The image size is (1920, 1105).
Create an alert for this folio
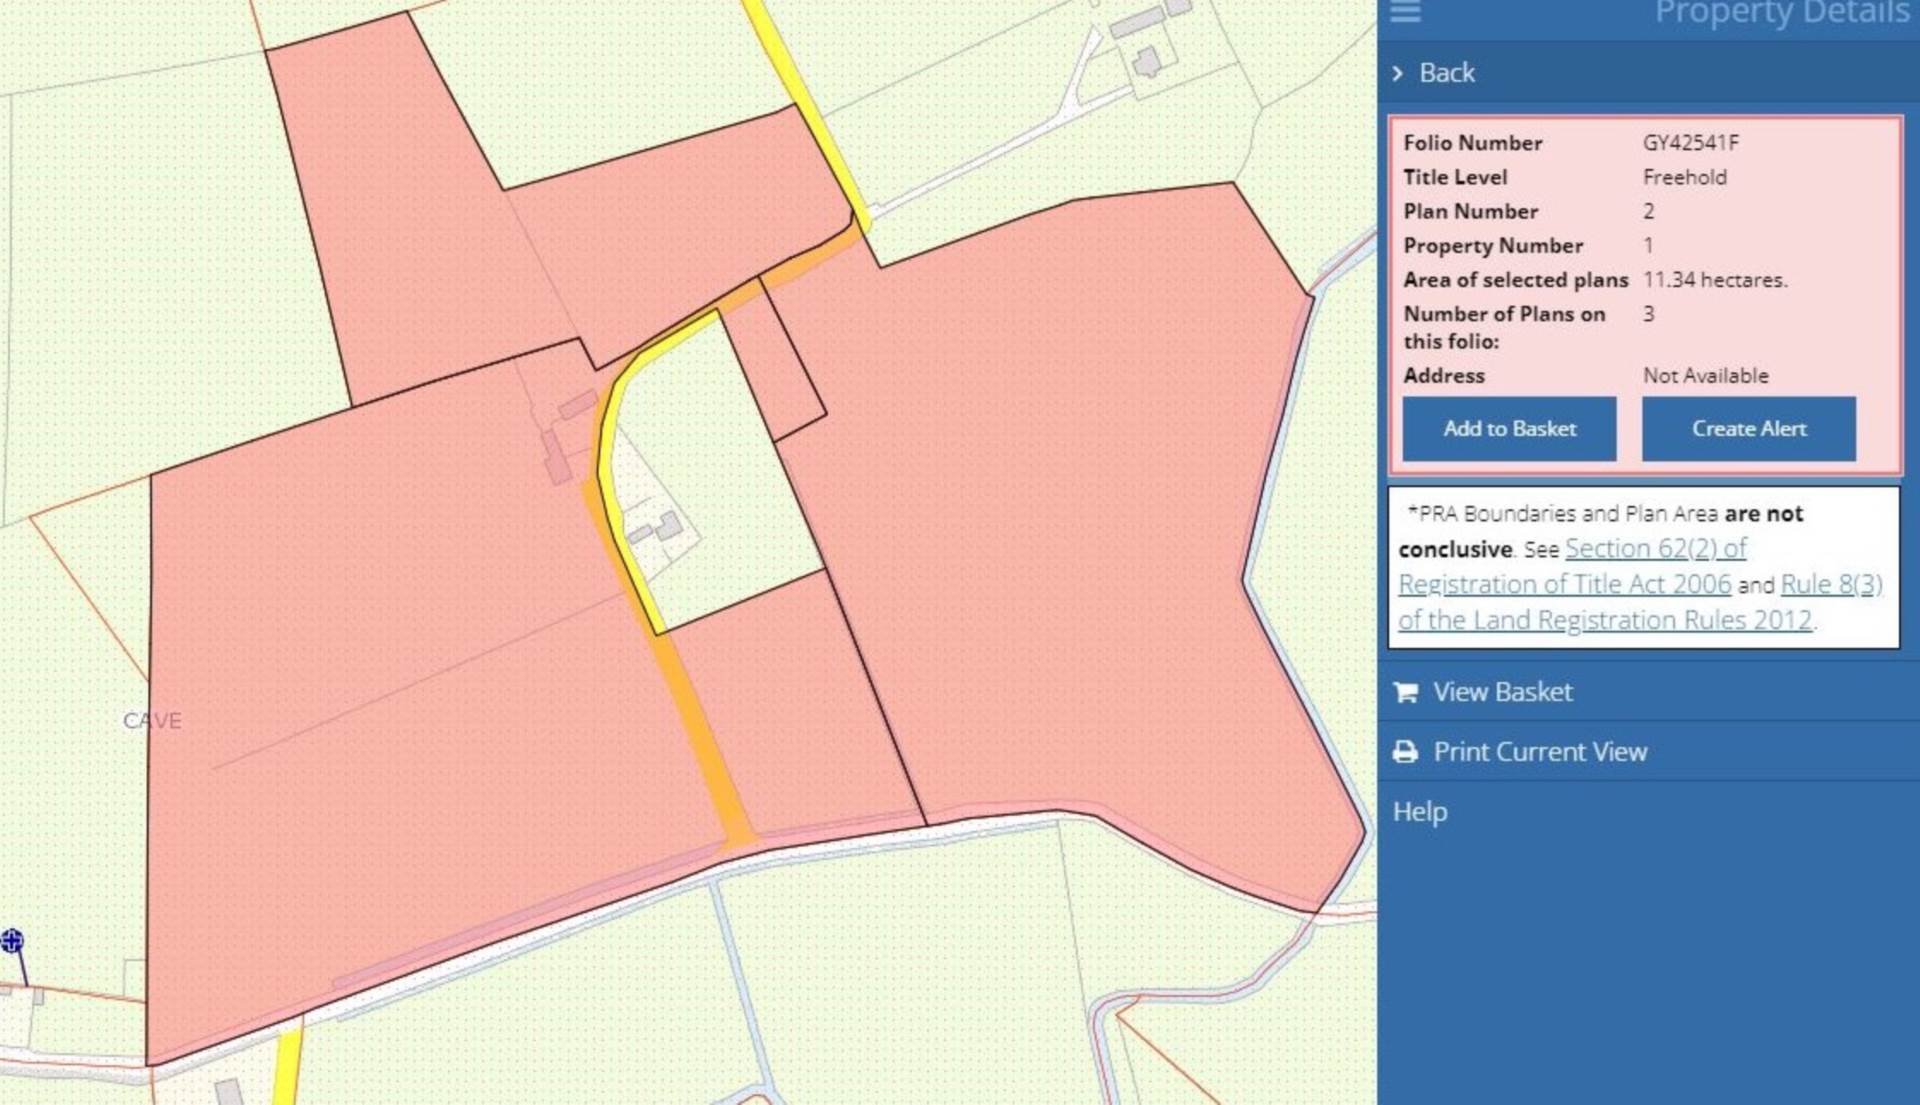click(x=1748, y=429)
